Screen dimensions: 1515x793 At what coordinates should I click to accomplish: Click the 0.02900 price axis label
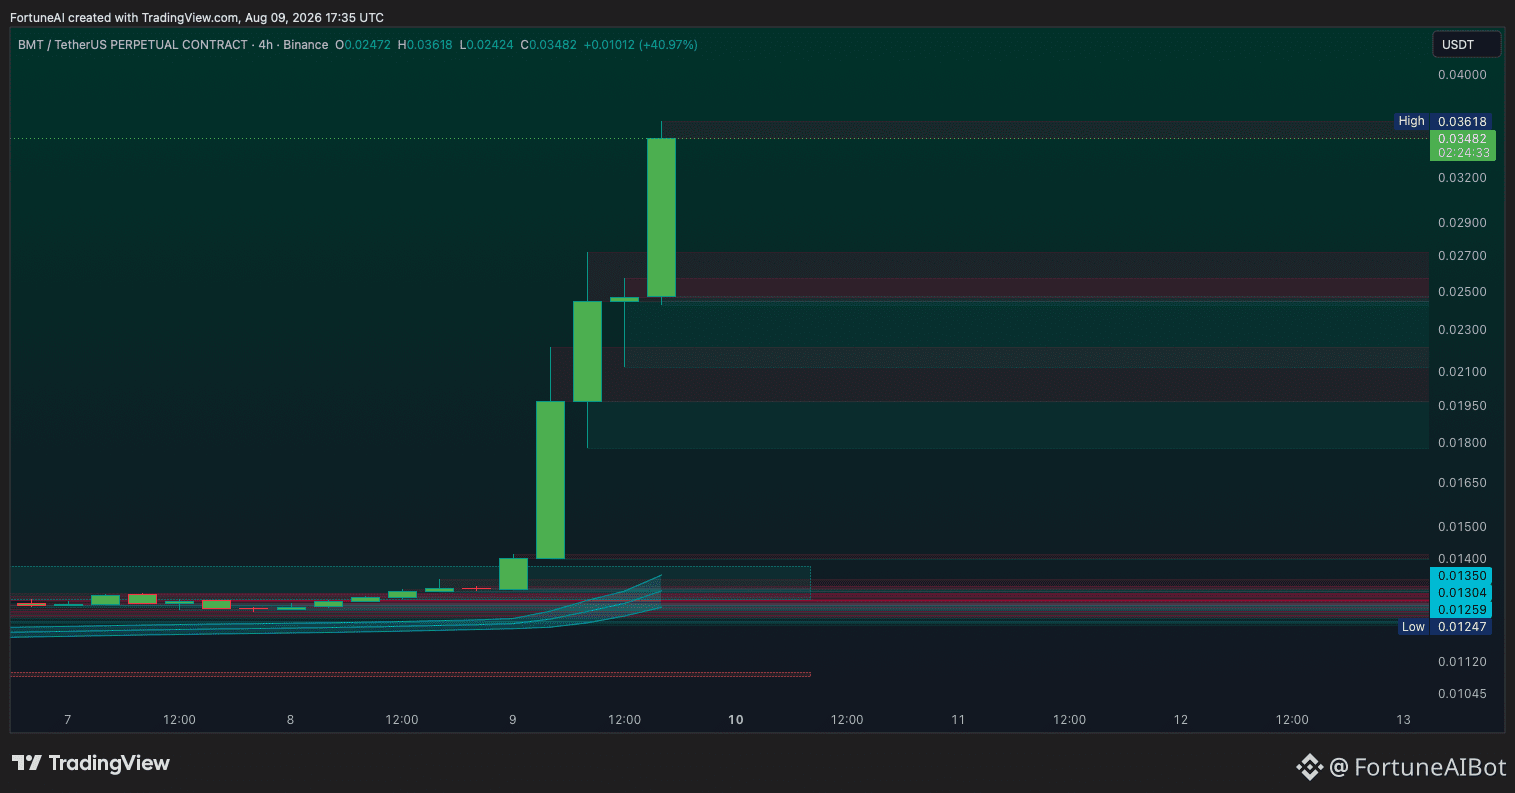pyautogui.click(x=1462, y=222)
